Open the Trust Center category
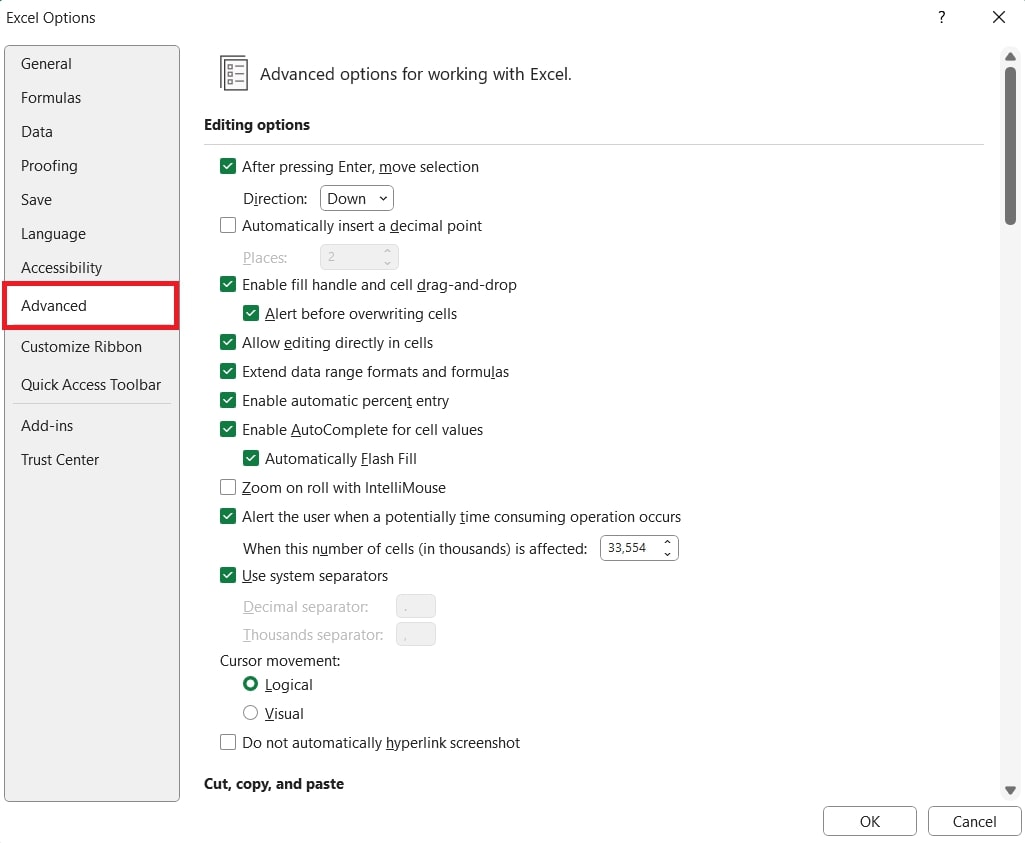Image resolution: width=1025 pixels, height=843 pixels. point(92,460)
